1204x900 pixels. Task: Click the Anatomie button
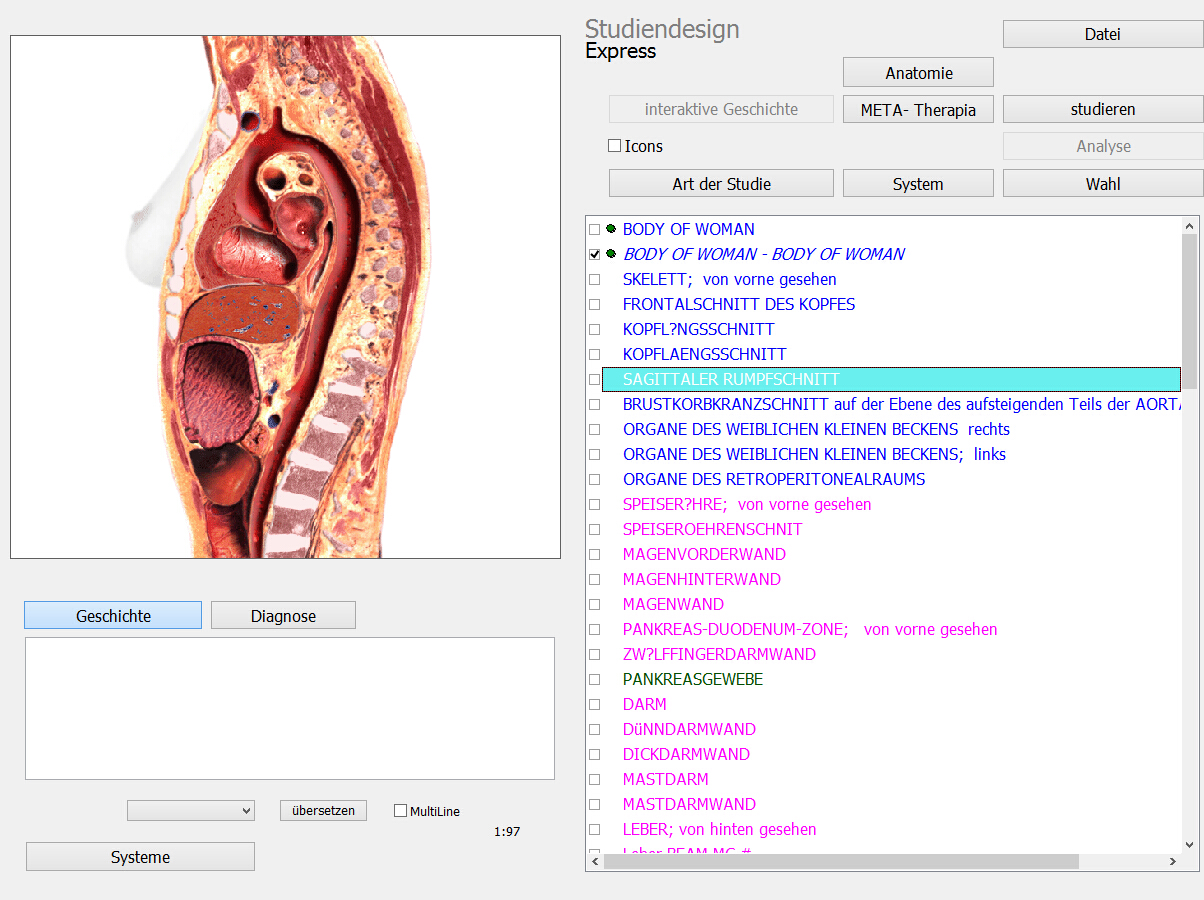tap(918, 73)
